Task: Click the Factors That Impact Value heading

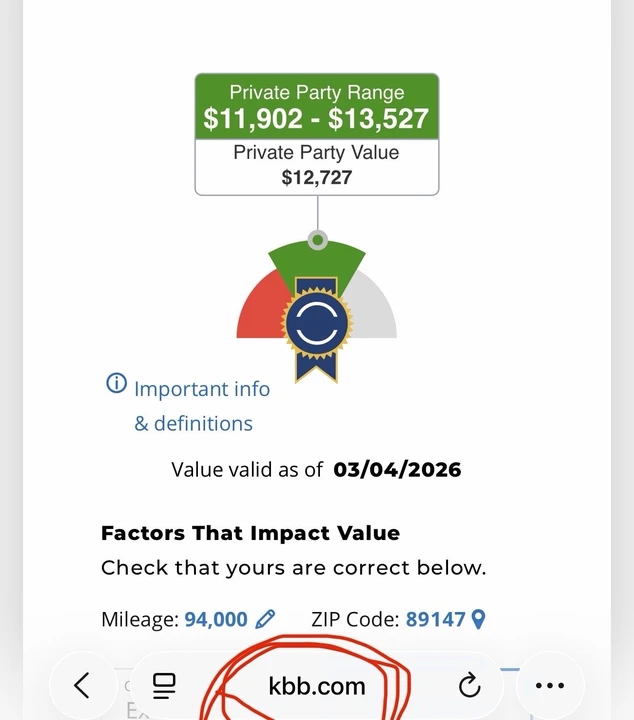Action: [x=250, y=533]
